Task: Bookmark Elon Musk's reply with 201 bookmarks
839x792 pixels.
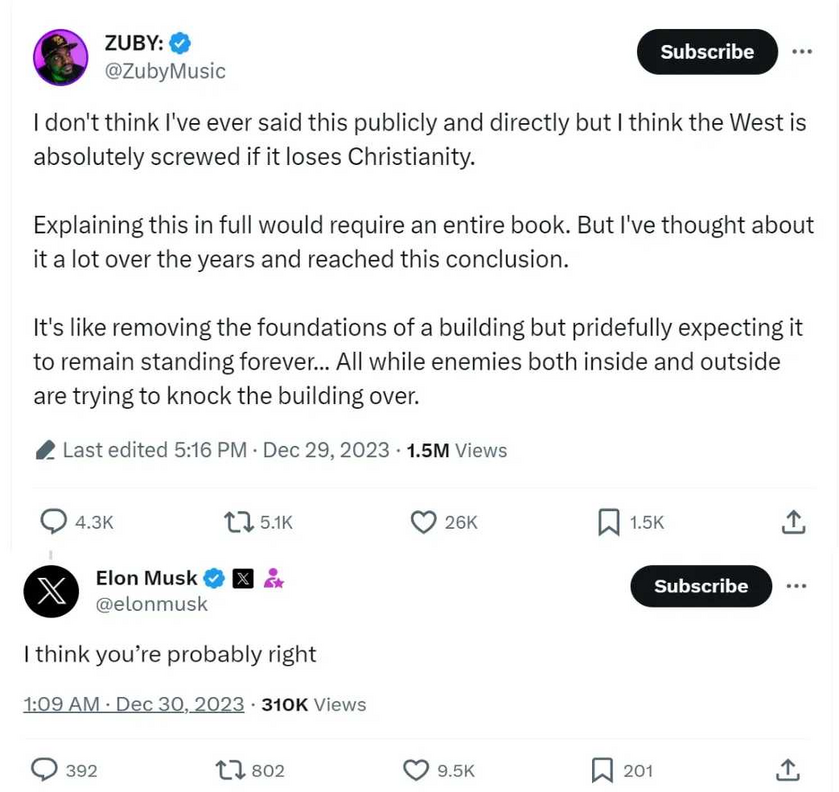Action: tap(602, 770)
